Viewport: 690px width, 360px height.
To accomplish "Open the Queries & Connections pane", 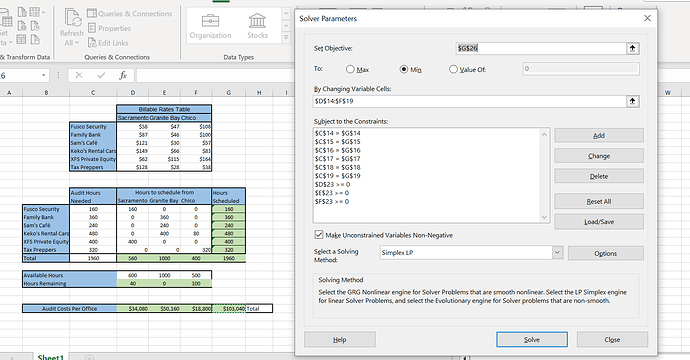I will [129, 14].
